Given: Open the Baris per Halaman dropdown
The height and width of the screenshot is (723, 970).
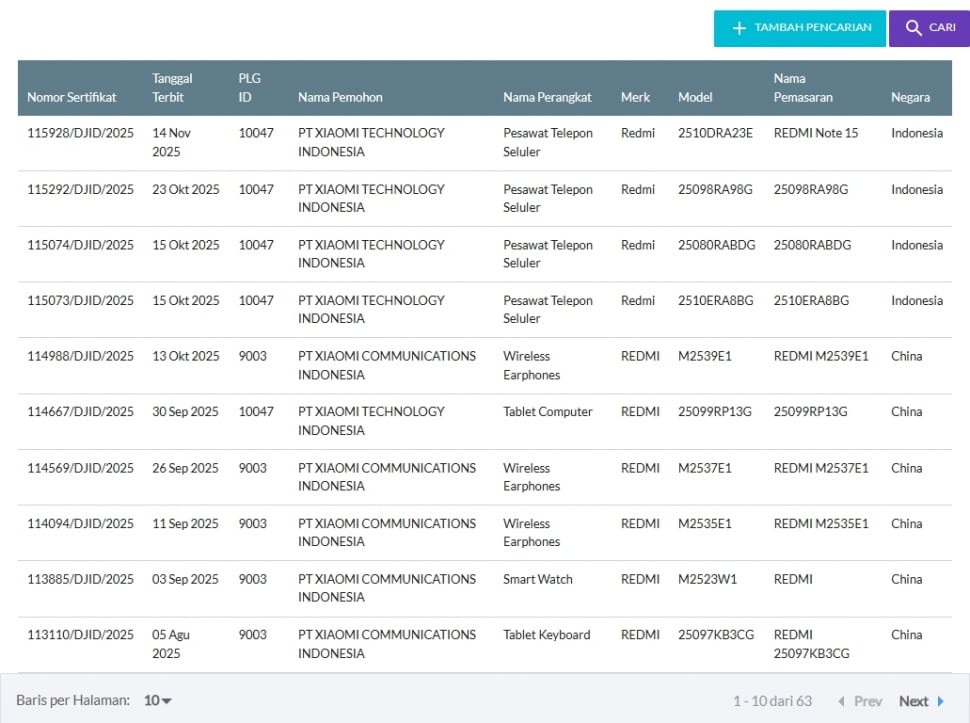Looking at the screenshot, I should click(158, 701).
